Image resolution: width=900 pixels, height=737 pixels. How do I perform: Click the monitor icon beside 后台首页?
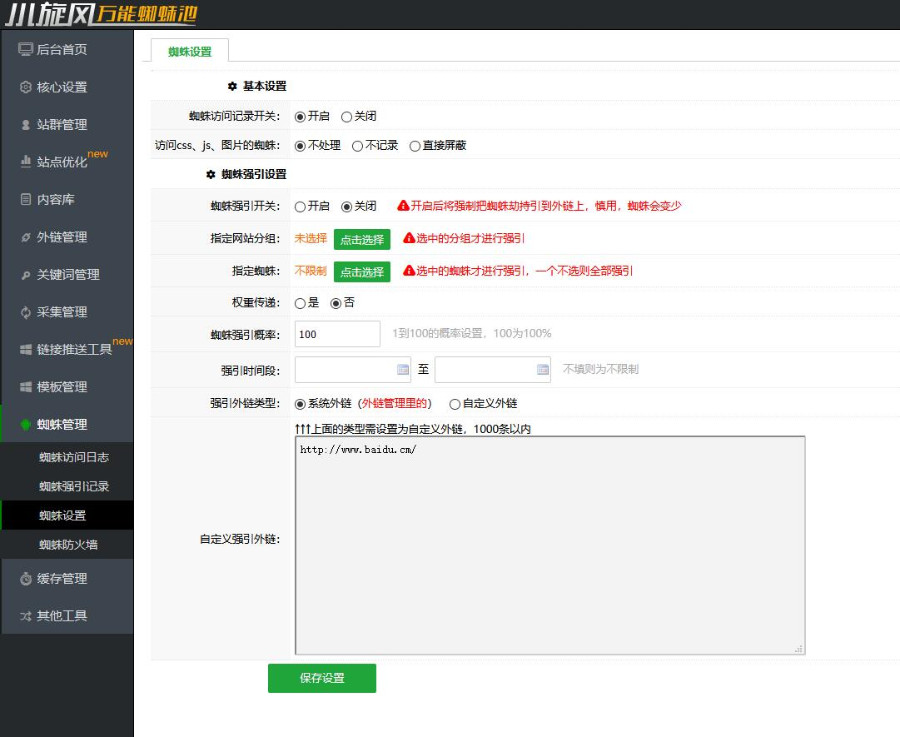[x=26, y=49]
